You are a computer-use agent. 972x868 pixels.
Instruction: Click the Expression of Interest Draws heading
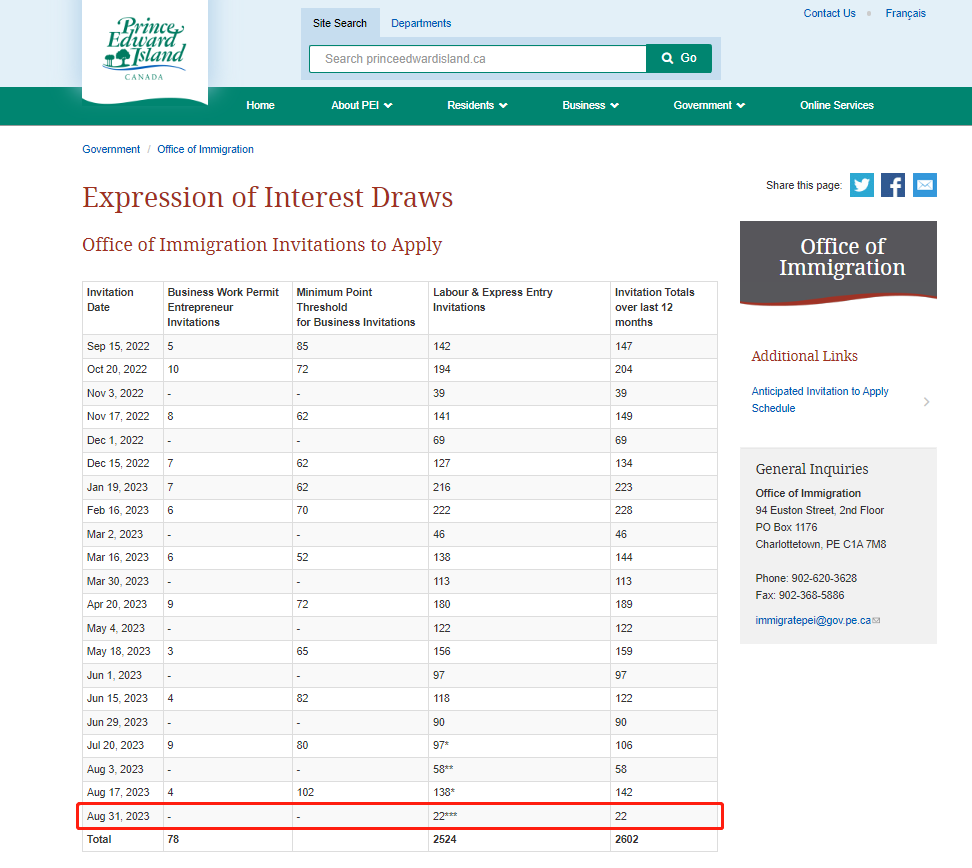(268, 198)
